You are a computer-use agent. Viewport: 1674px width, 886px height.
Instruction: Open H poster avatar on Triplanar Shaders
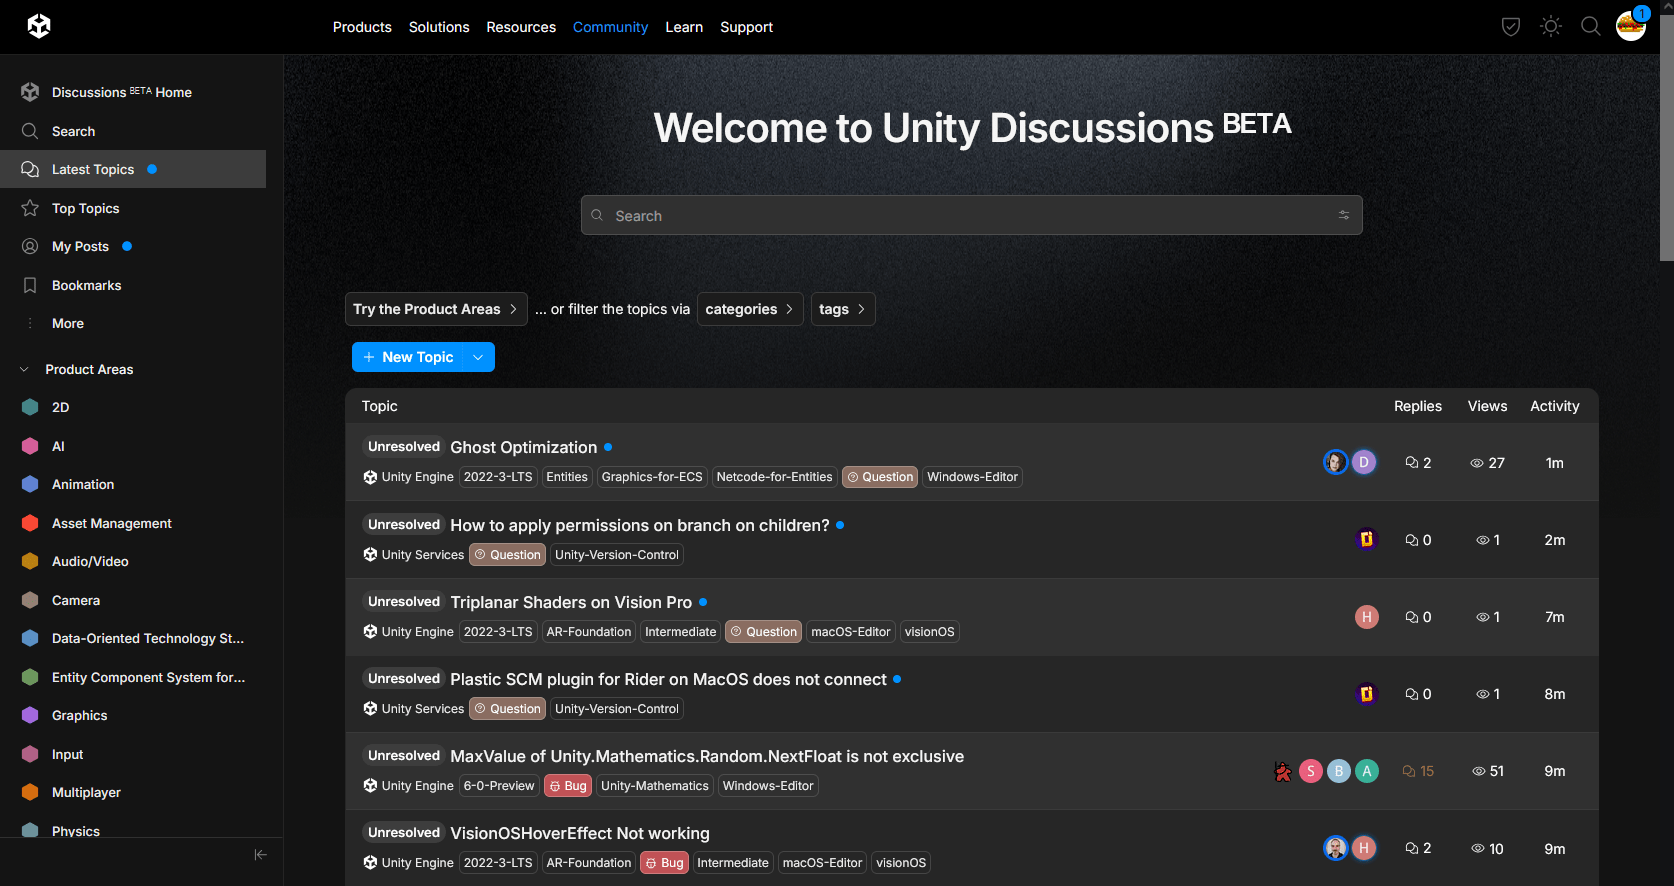click(x=1367, y=617)
